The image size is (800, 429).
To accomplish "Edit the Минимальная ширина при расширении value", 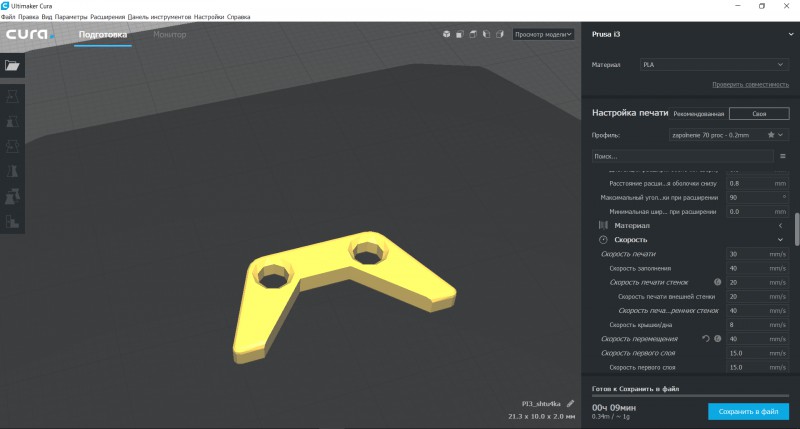I will point(757,212).
